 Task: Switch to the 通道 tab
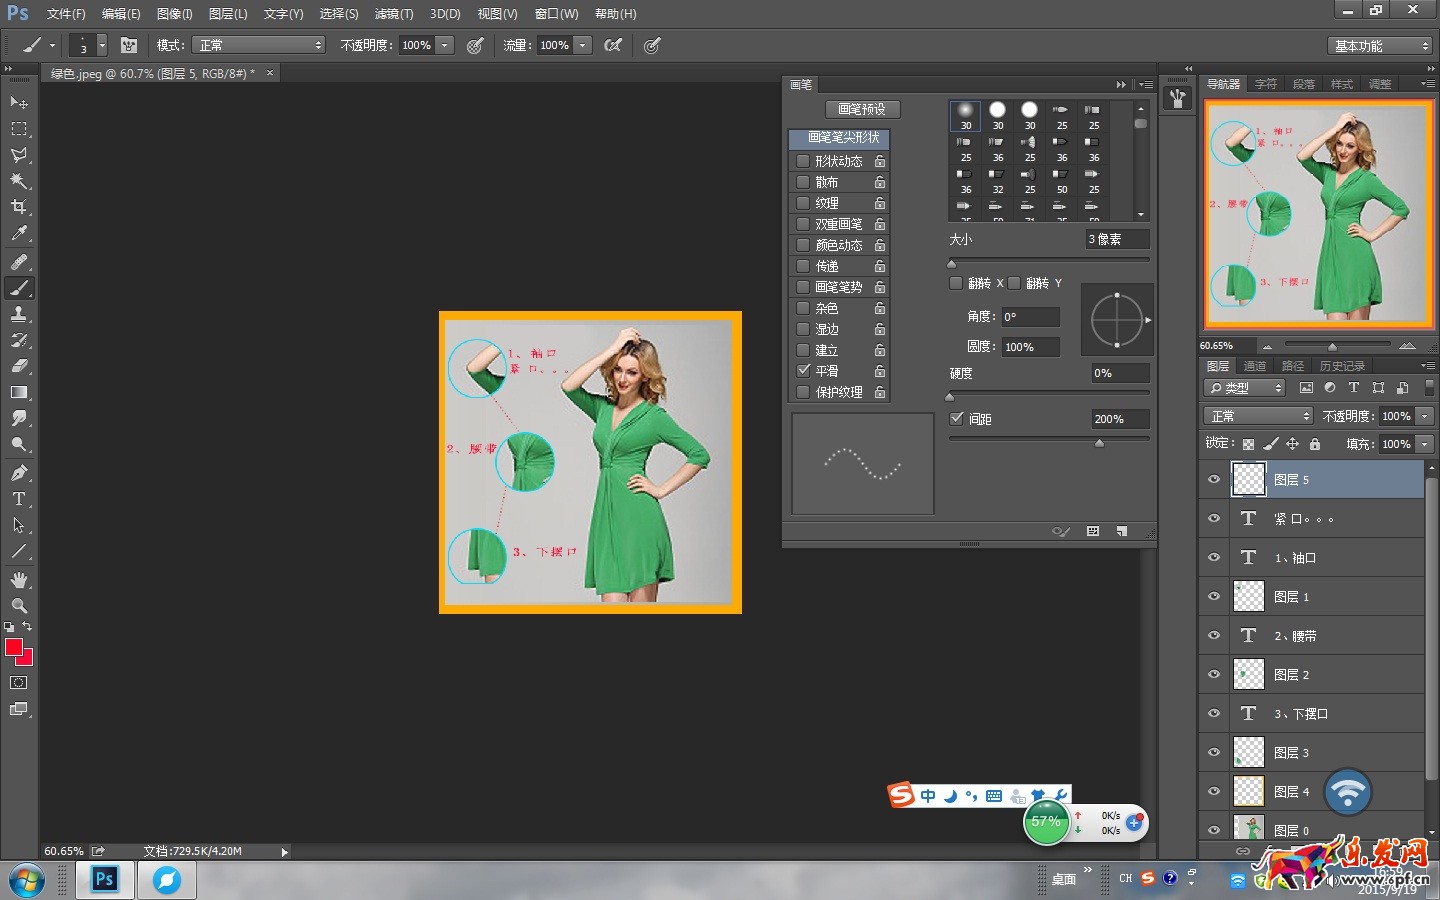point(1255,366)
